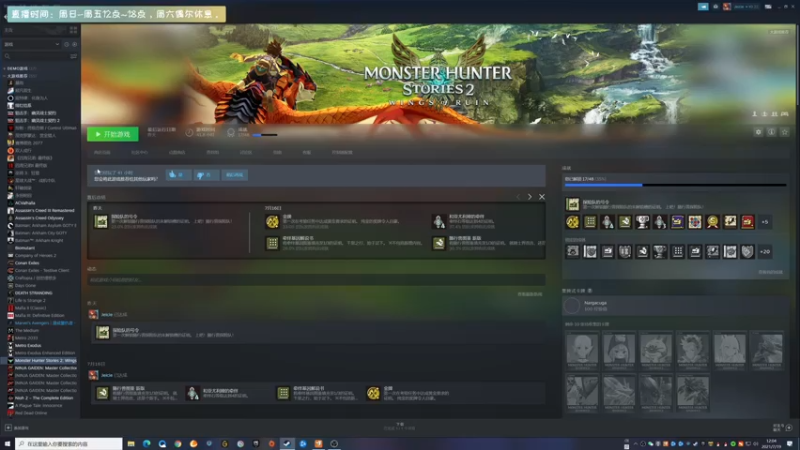Go to the next post-game summary page
The width and height of the screenshot is (800, 450).
(x=530, y=197)
